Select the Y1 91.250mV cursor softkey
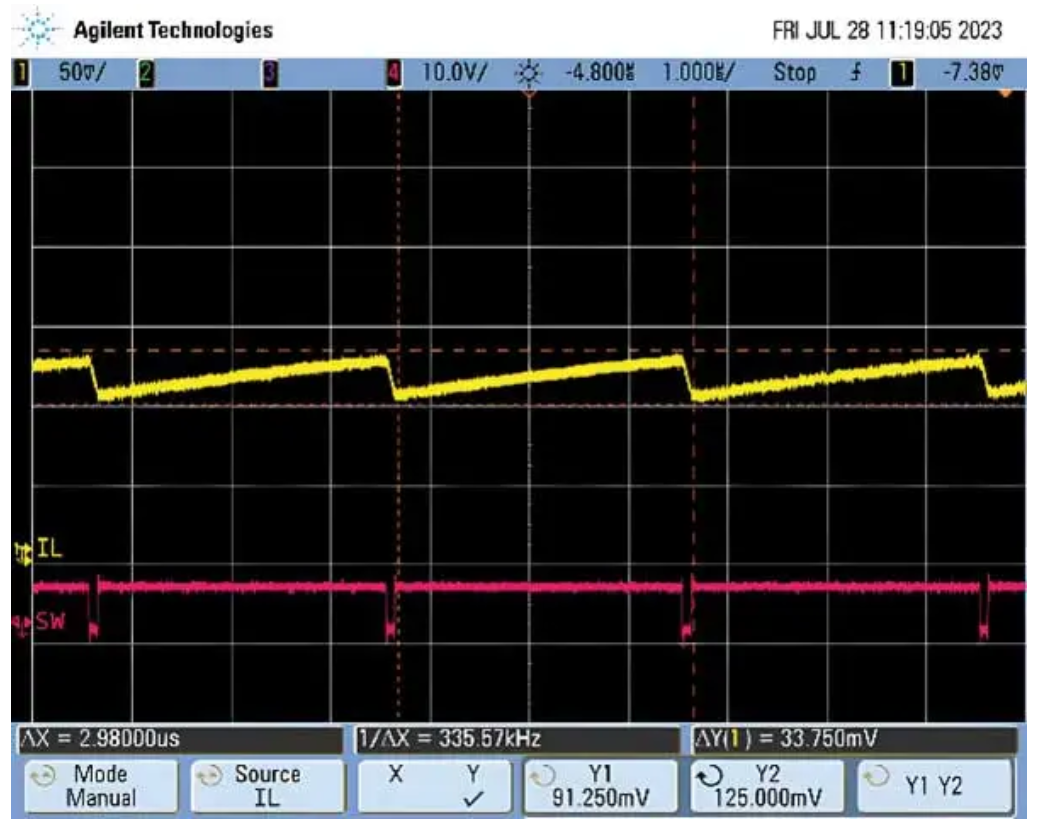The image size is (1037, 823). pos(601,785)
